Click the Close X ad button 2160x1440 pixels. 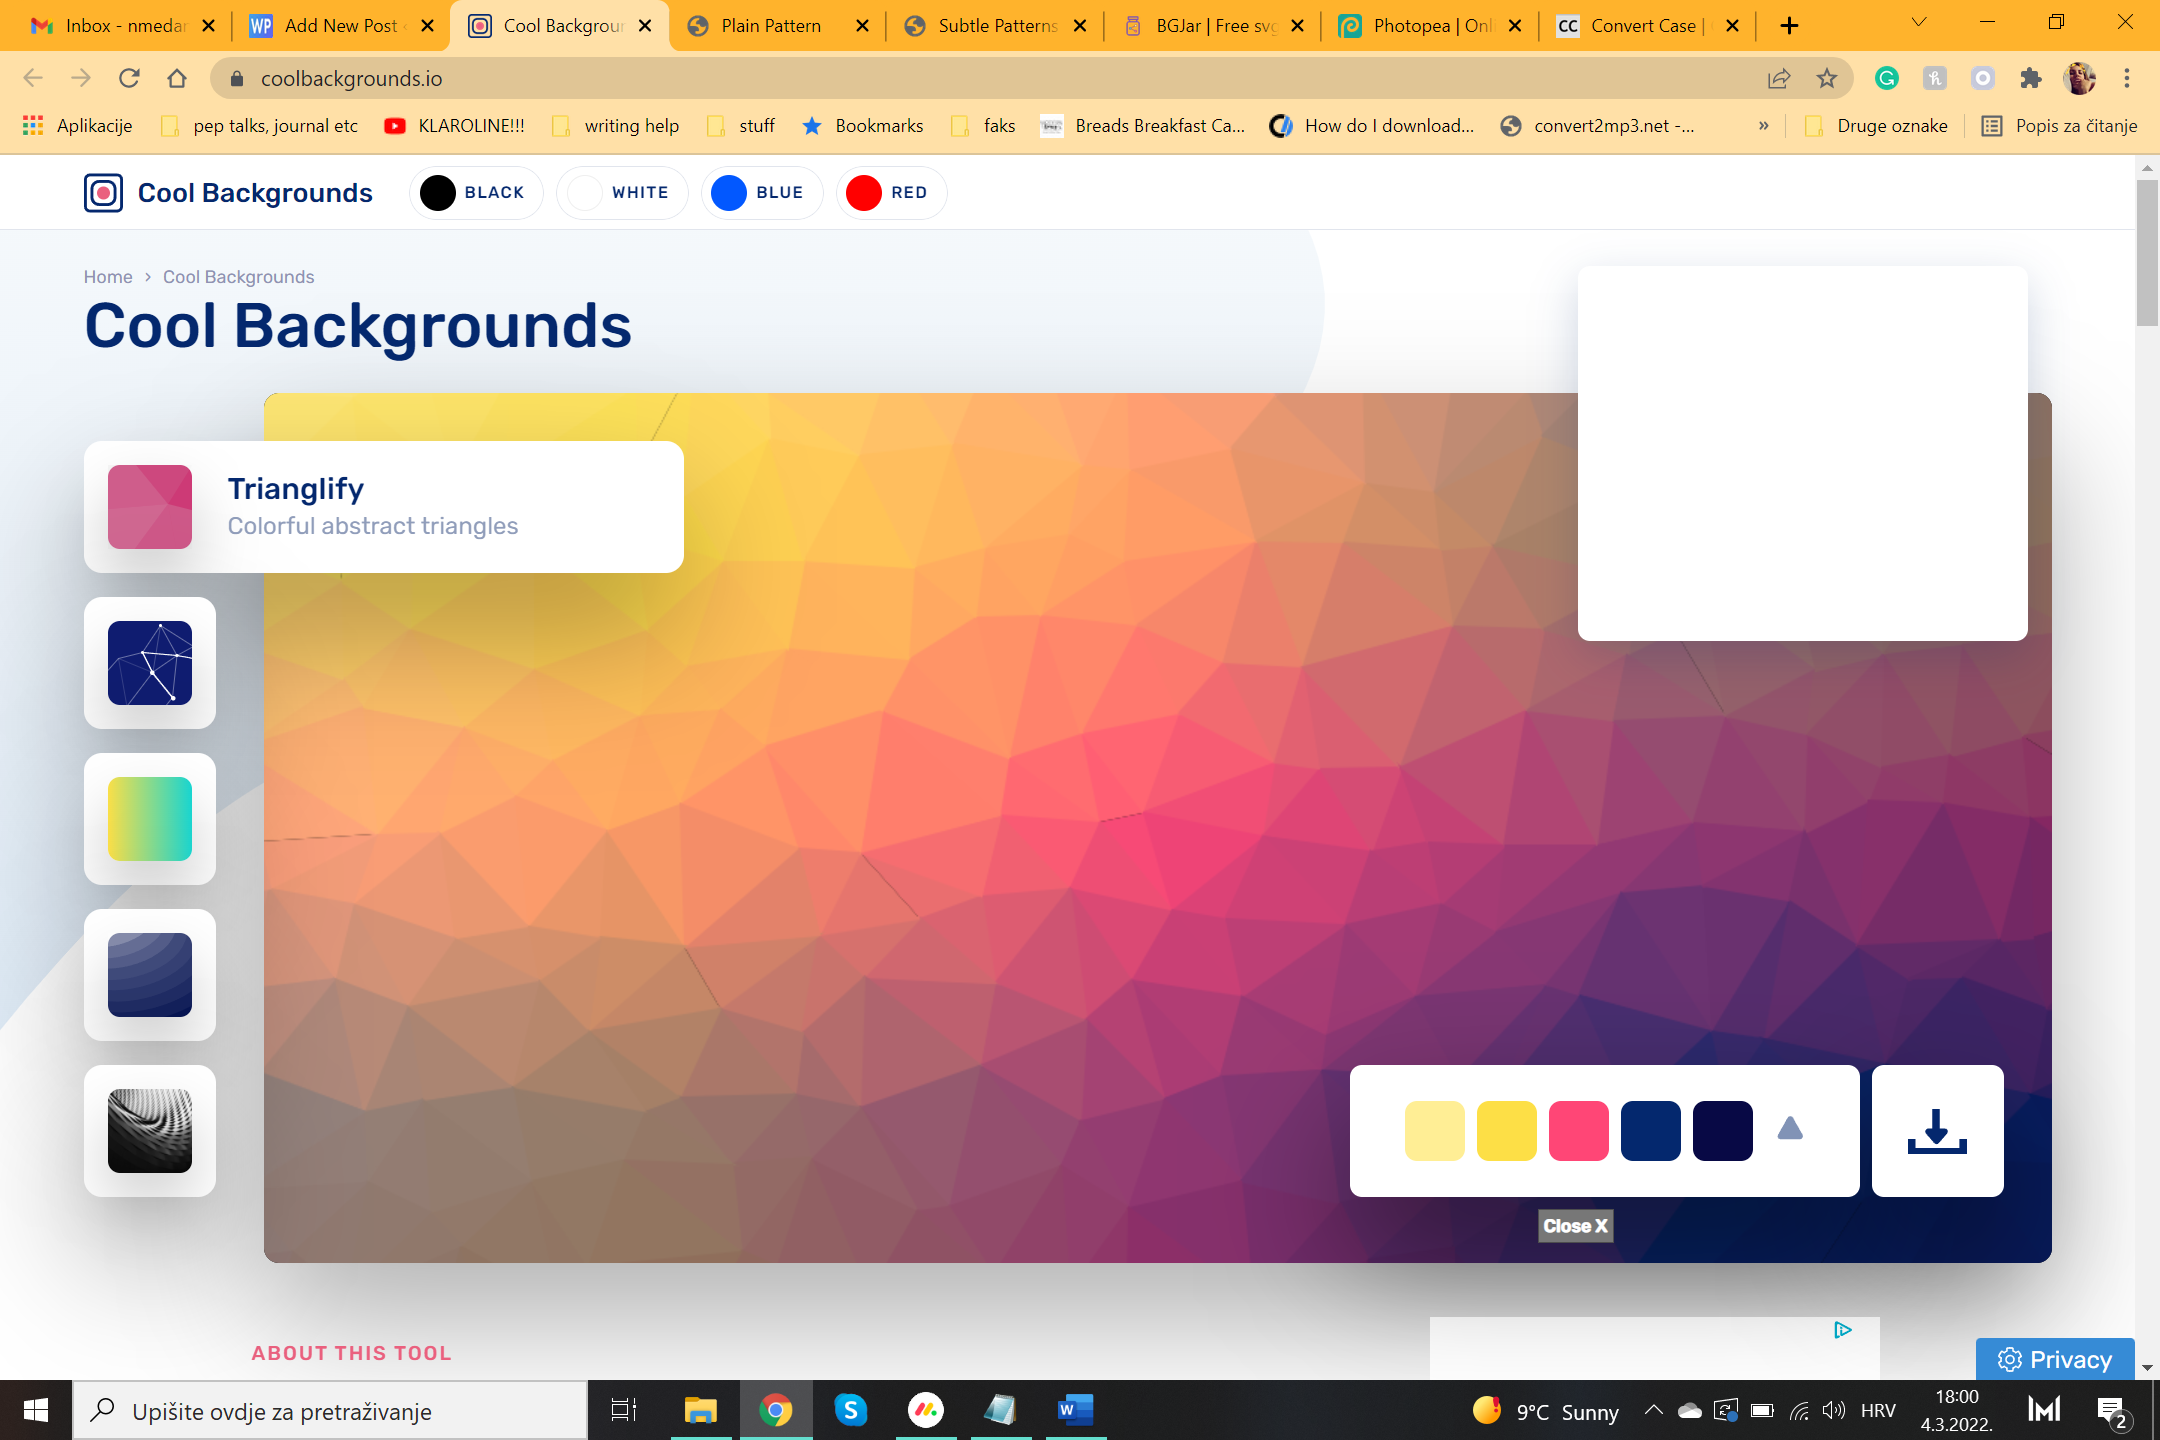point(1575,1226)
